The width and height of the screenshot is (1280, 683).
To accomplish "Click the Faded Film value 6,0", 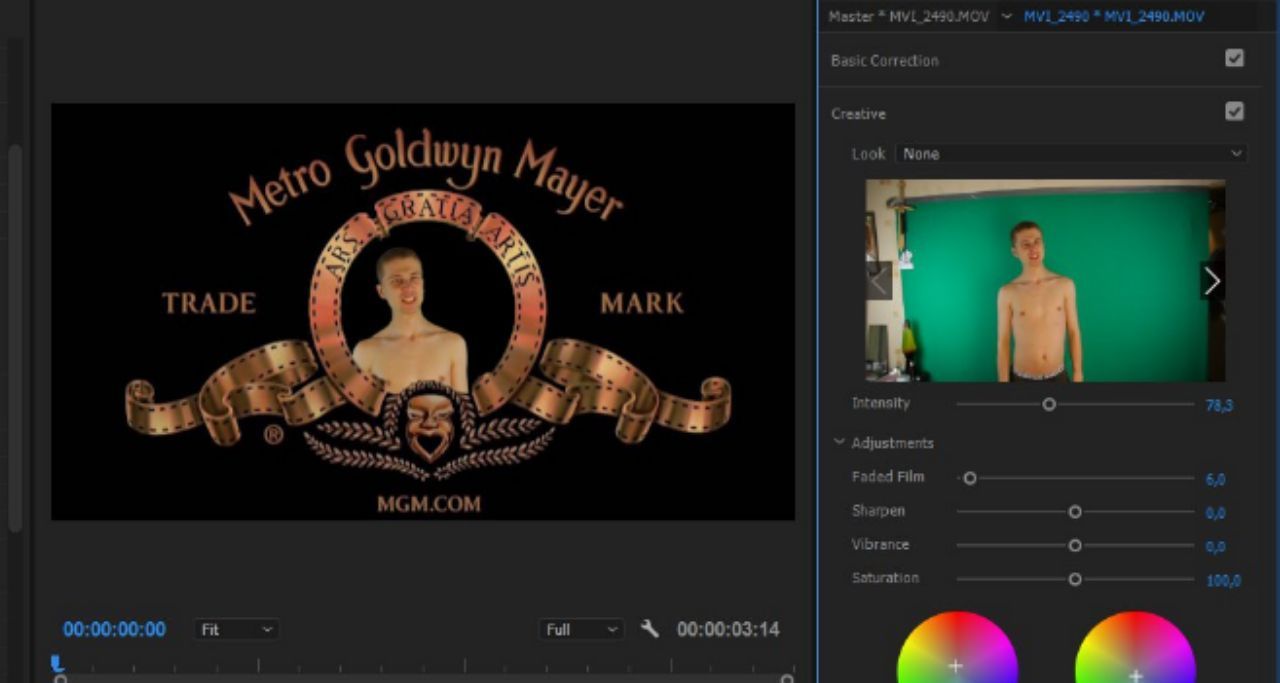I will tap(1215, 480).
